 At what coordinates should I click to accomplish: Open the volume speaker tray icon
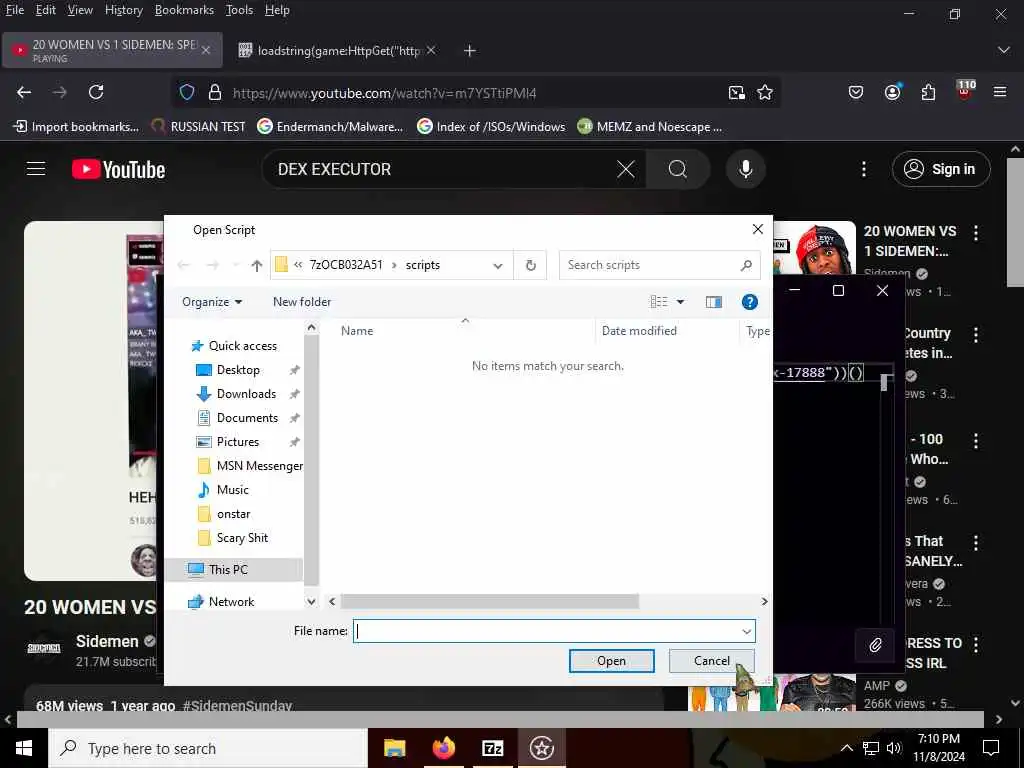pyautogui.click(x=894, y=748)
